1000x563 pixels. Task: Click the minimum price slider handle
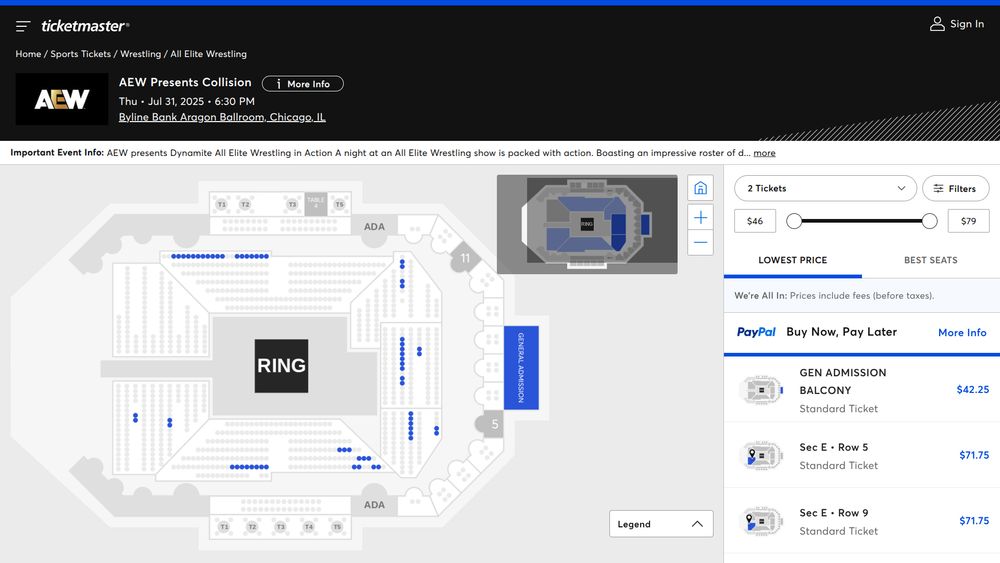pyautogui.click(x=794, y=221)
